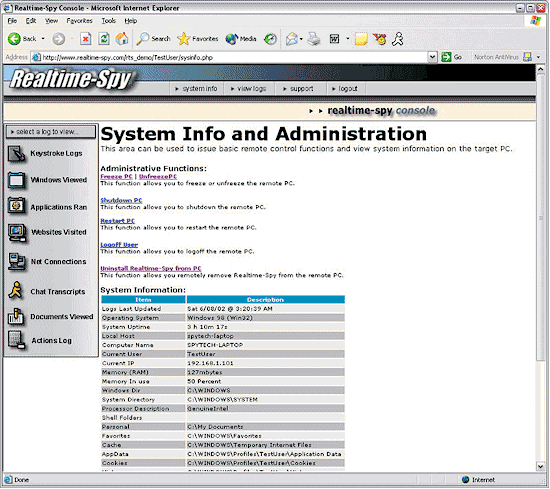Click the Home toolbar icon
550x489 pixels.
tap(122, 39)
